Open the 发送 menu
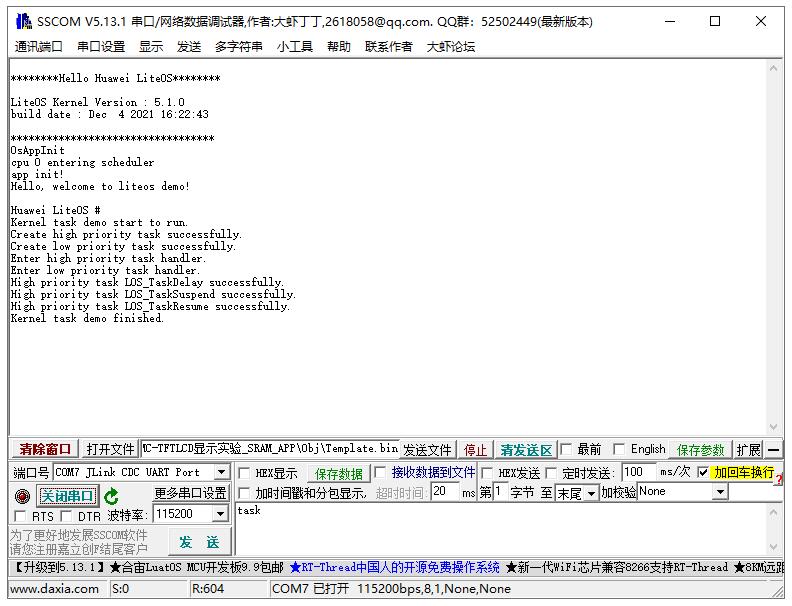Viewport: 792px width, 606px height. click(189, 46)
